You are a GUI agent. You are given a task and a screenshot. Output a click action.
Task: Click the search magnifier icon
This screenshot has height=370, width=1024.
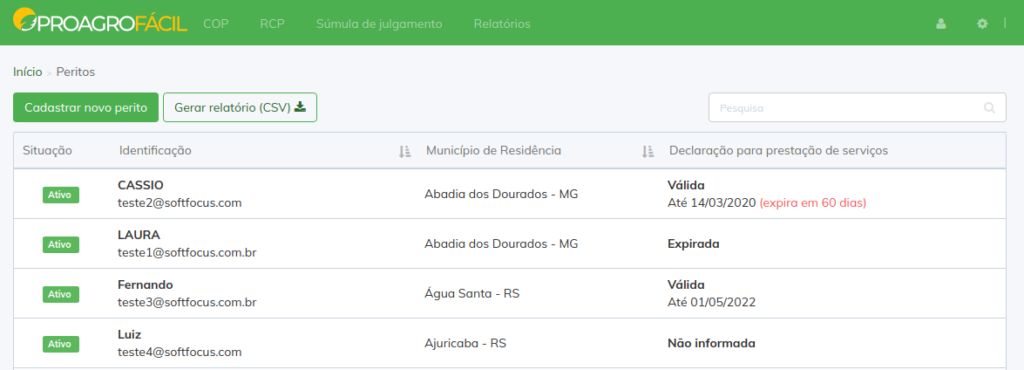click(x=990, y=108)
